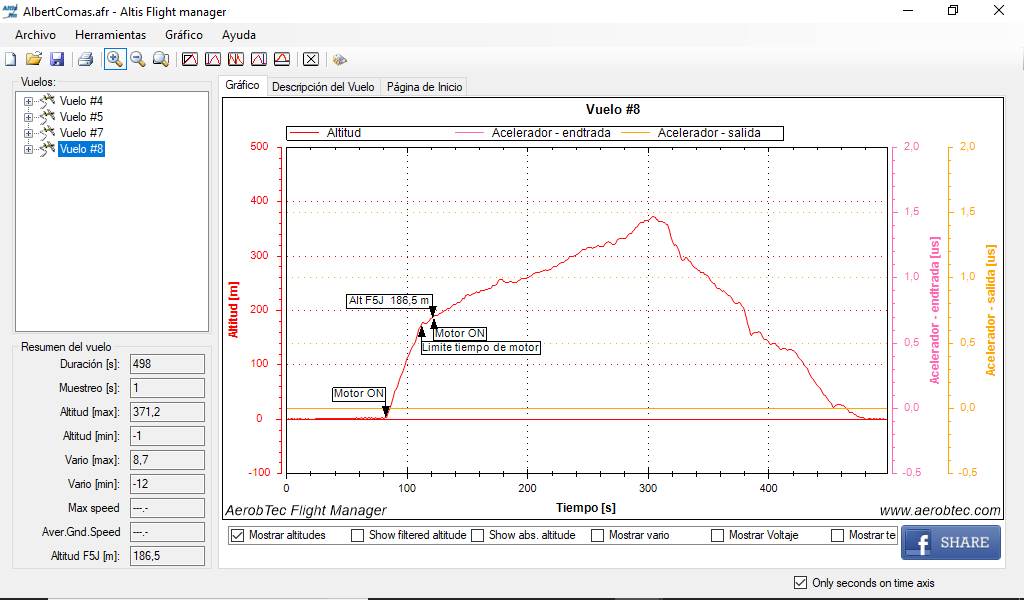The image size is (1024, 600).
Task: Save the file using floppy disk icon
Action: pos(57,60)
